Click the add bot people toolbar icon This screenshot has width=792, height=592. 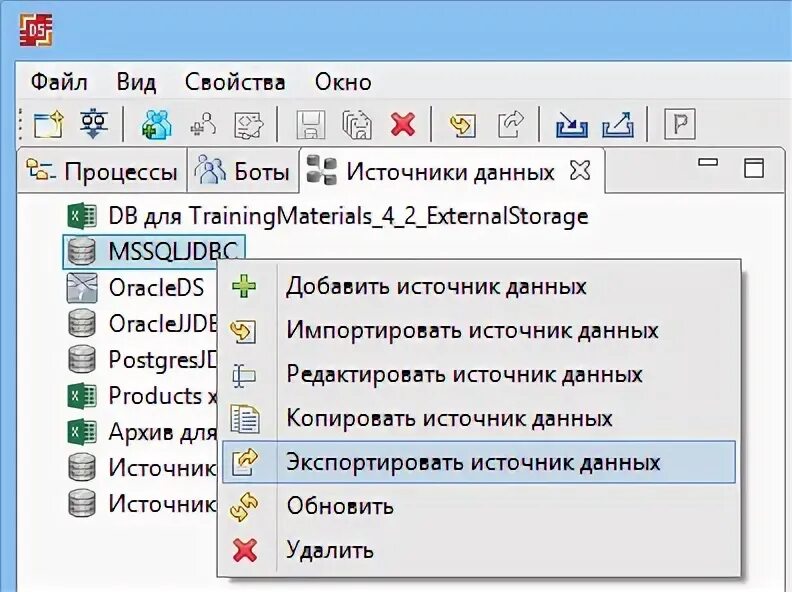point(157,124)
